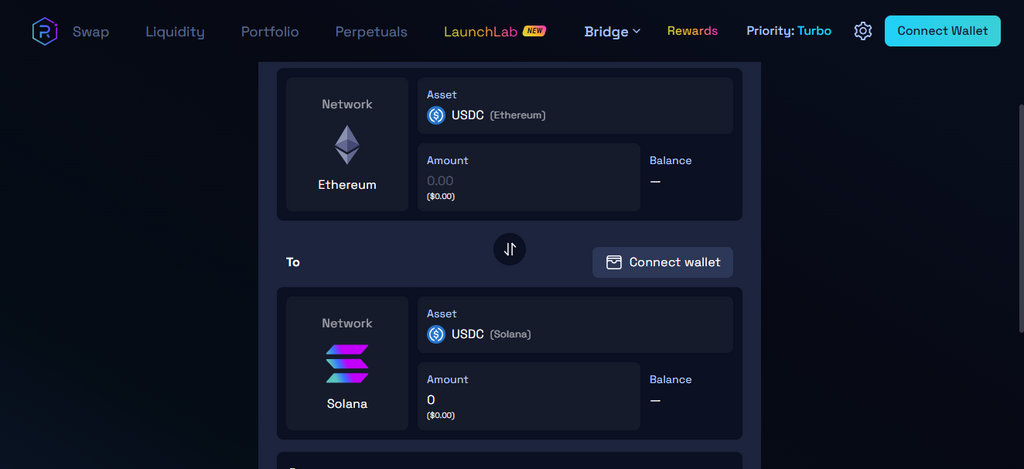
Task: Change the Priority: Turbo setting
Action: (x=789, y=31)
